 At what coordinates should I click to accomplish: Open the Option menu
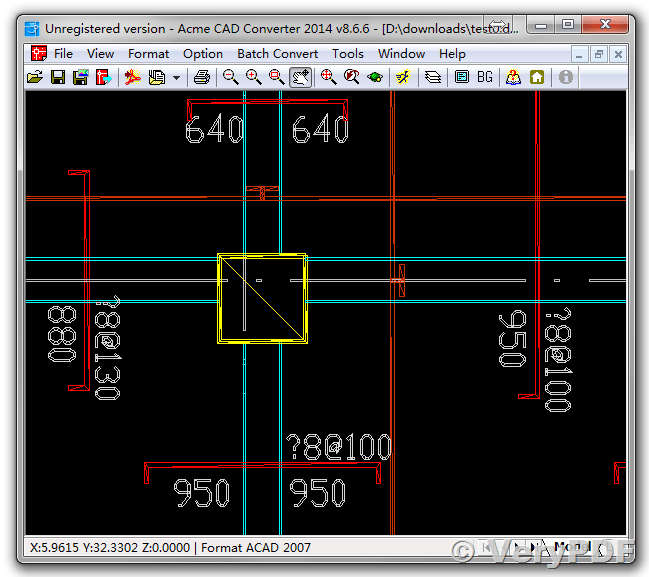(x=203, y=54)
